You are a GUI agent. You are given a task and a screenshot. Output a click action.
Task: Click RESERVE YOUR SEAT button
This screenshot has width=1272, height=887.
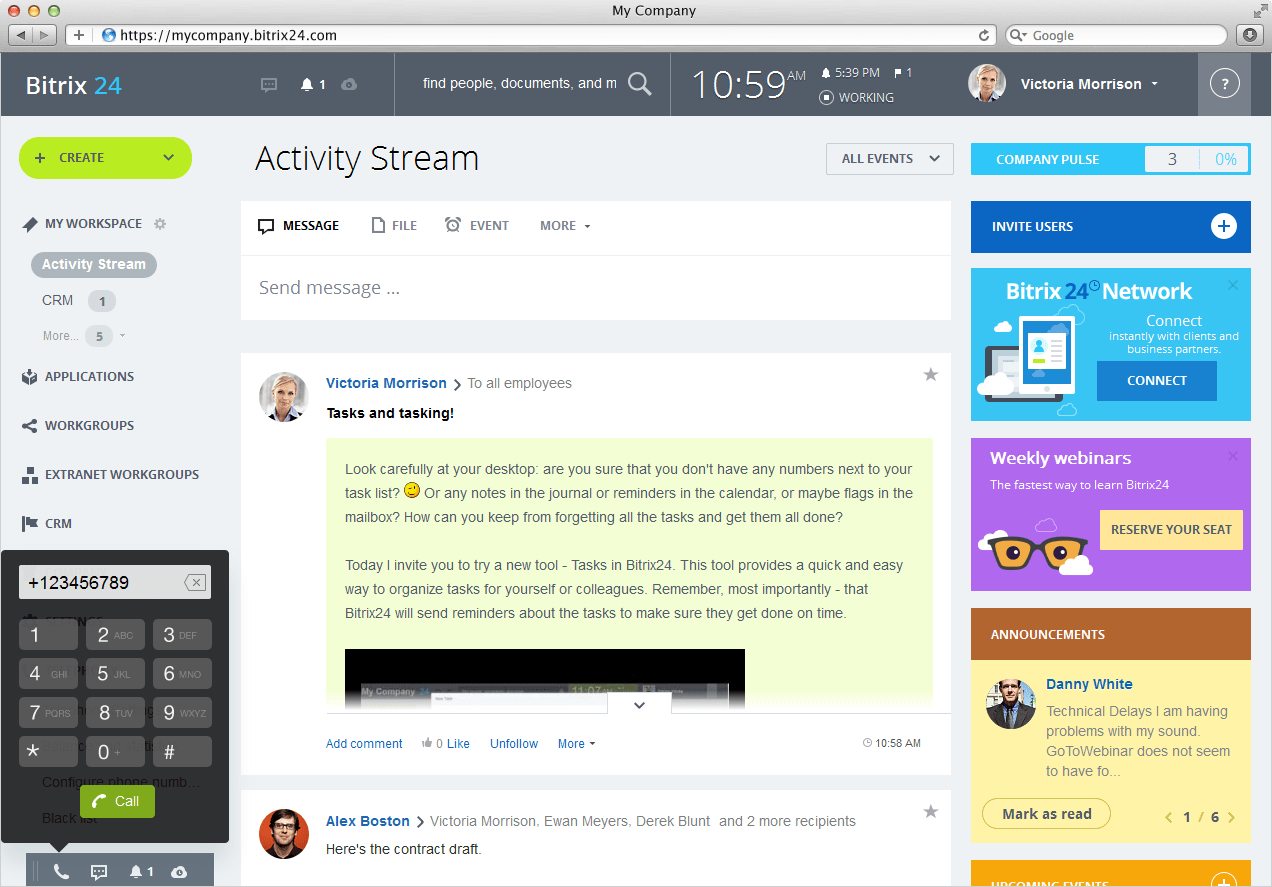point(1171,530)
